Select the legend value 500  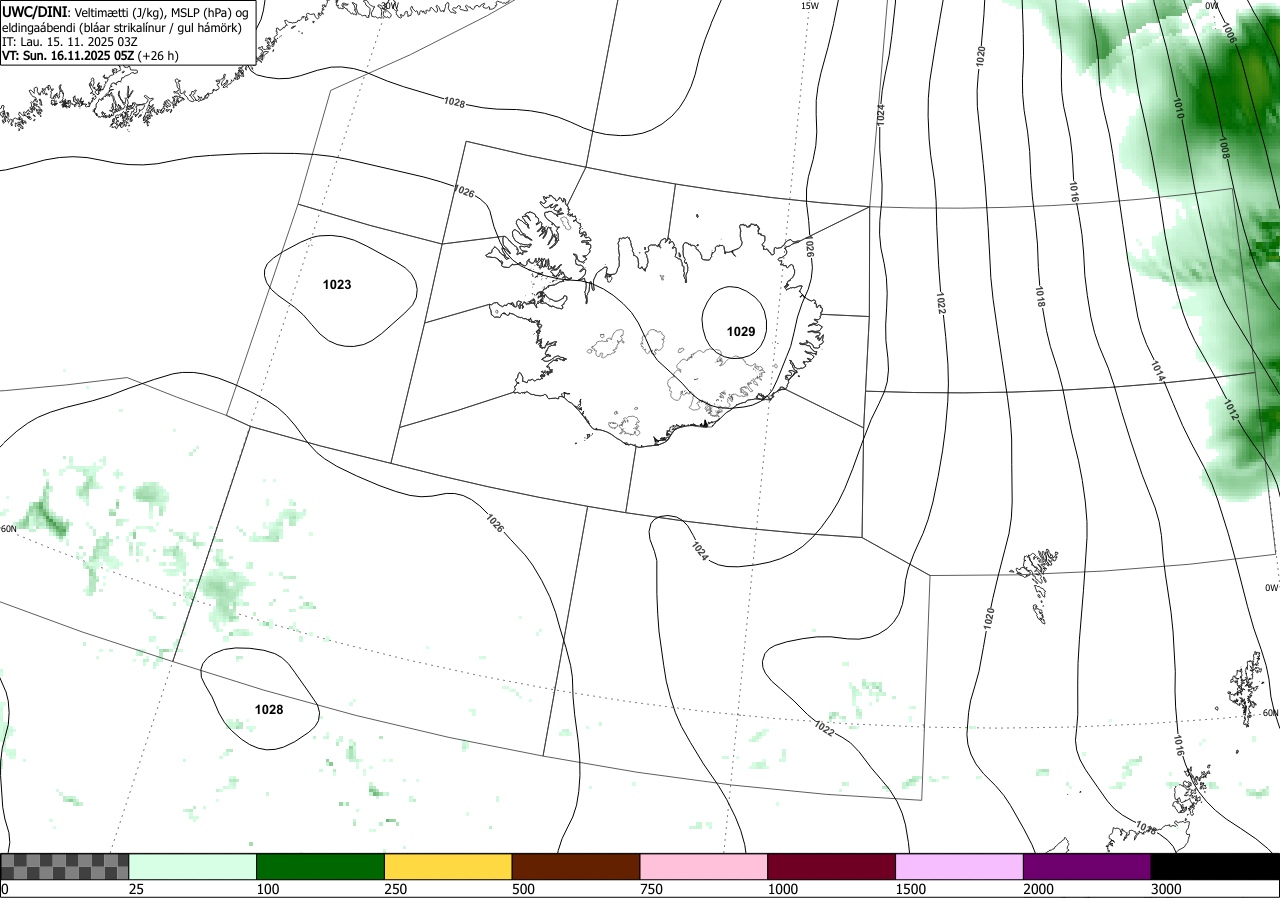pos(523,889)
